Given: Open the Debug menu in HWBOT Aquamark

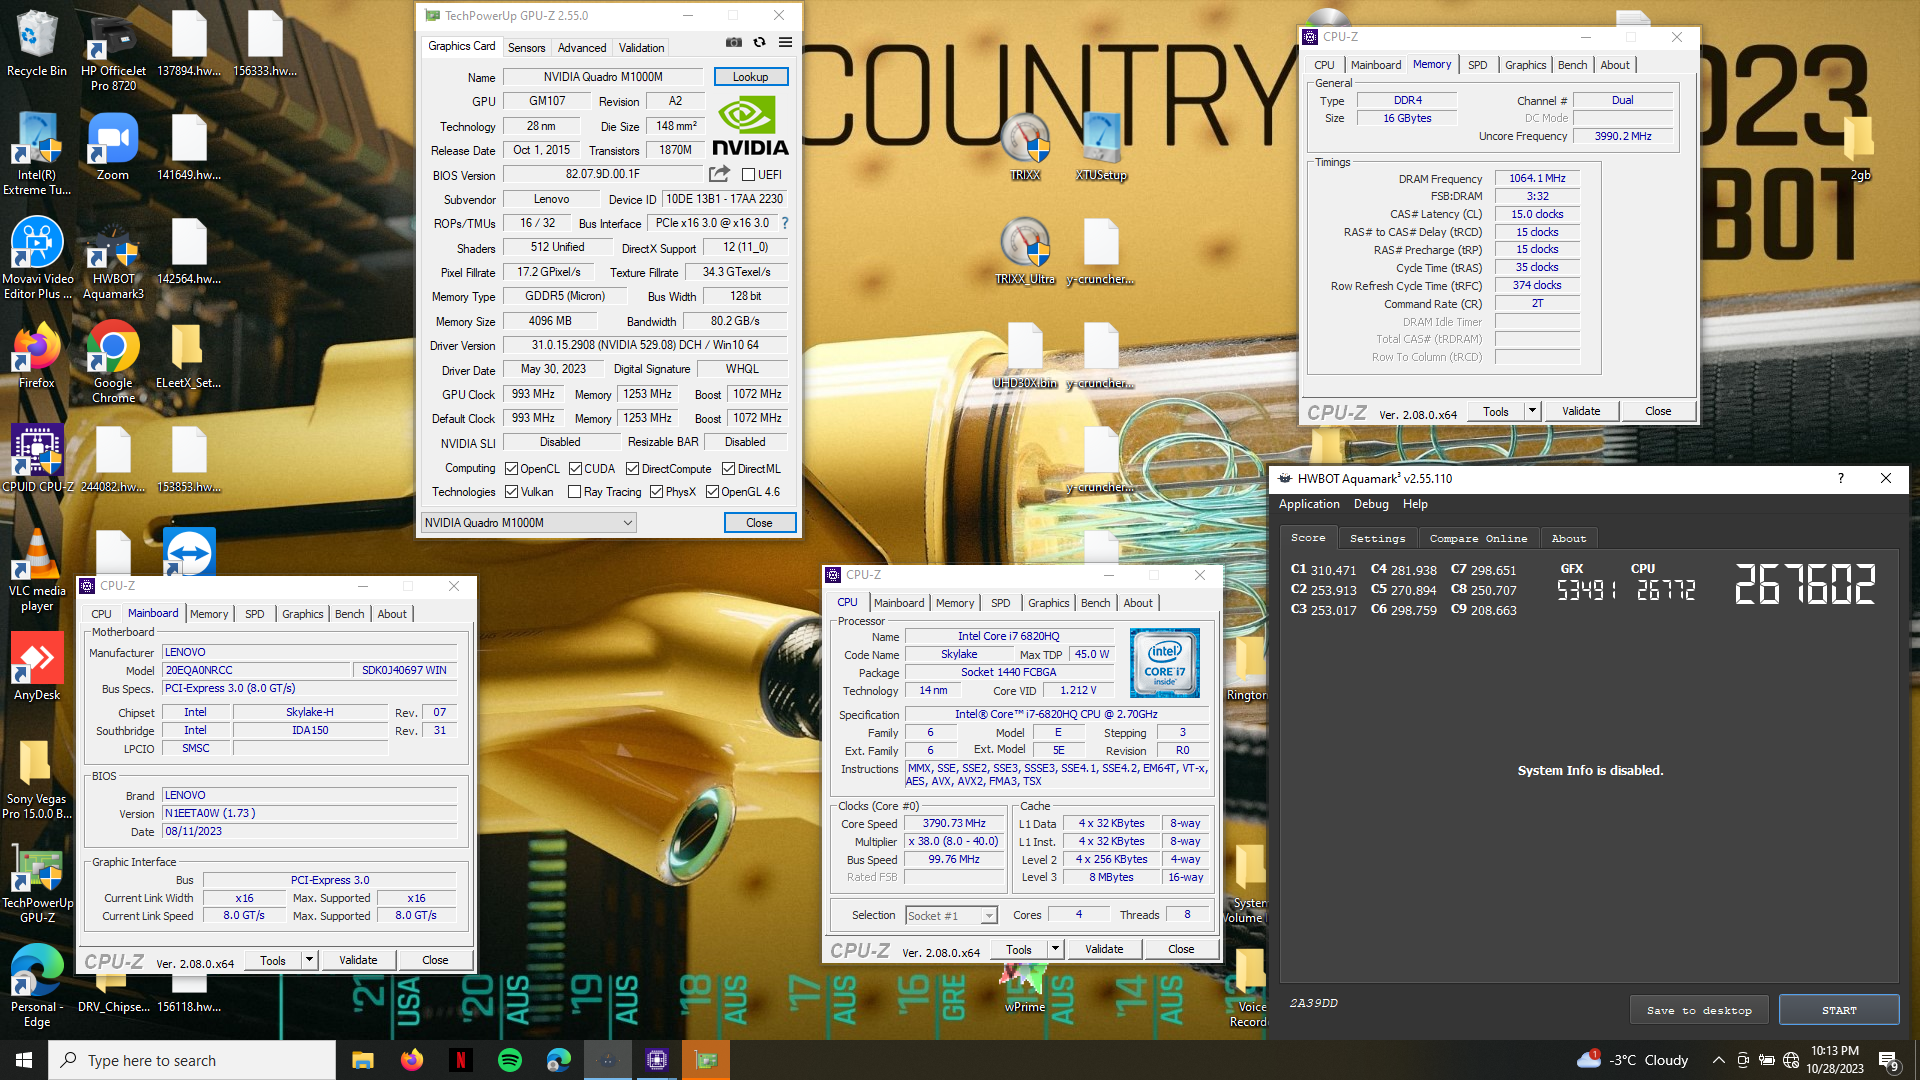Looking at the screenshot, I should click(1371, 504).
